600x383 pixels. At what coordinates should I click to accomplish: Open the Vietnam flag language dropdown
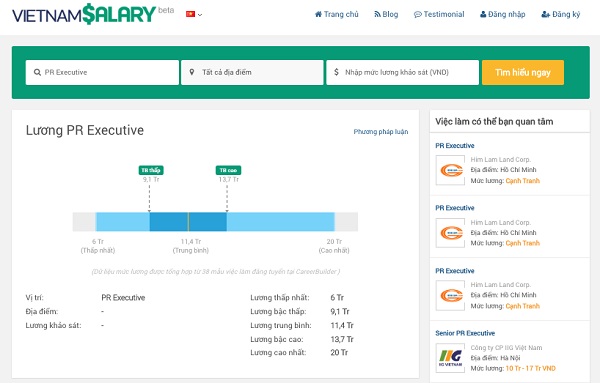click(194, 14)
